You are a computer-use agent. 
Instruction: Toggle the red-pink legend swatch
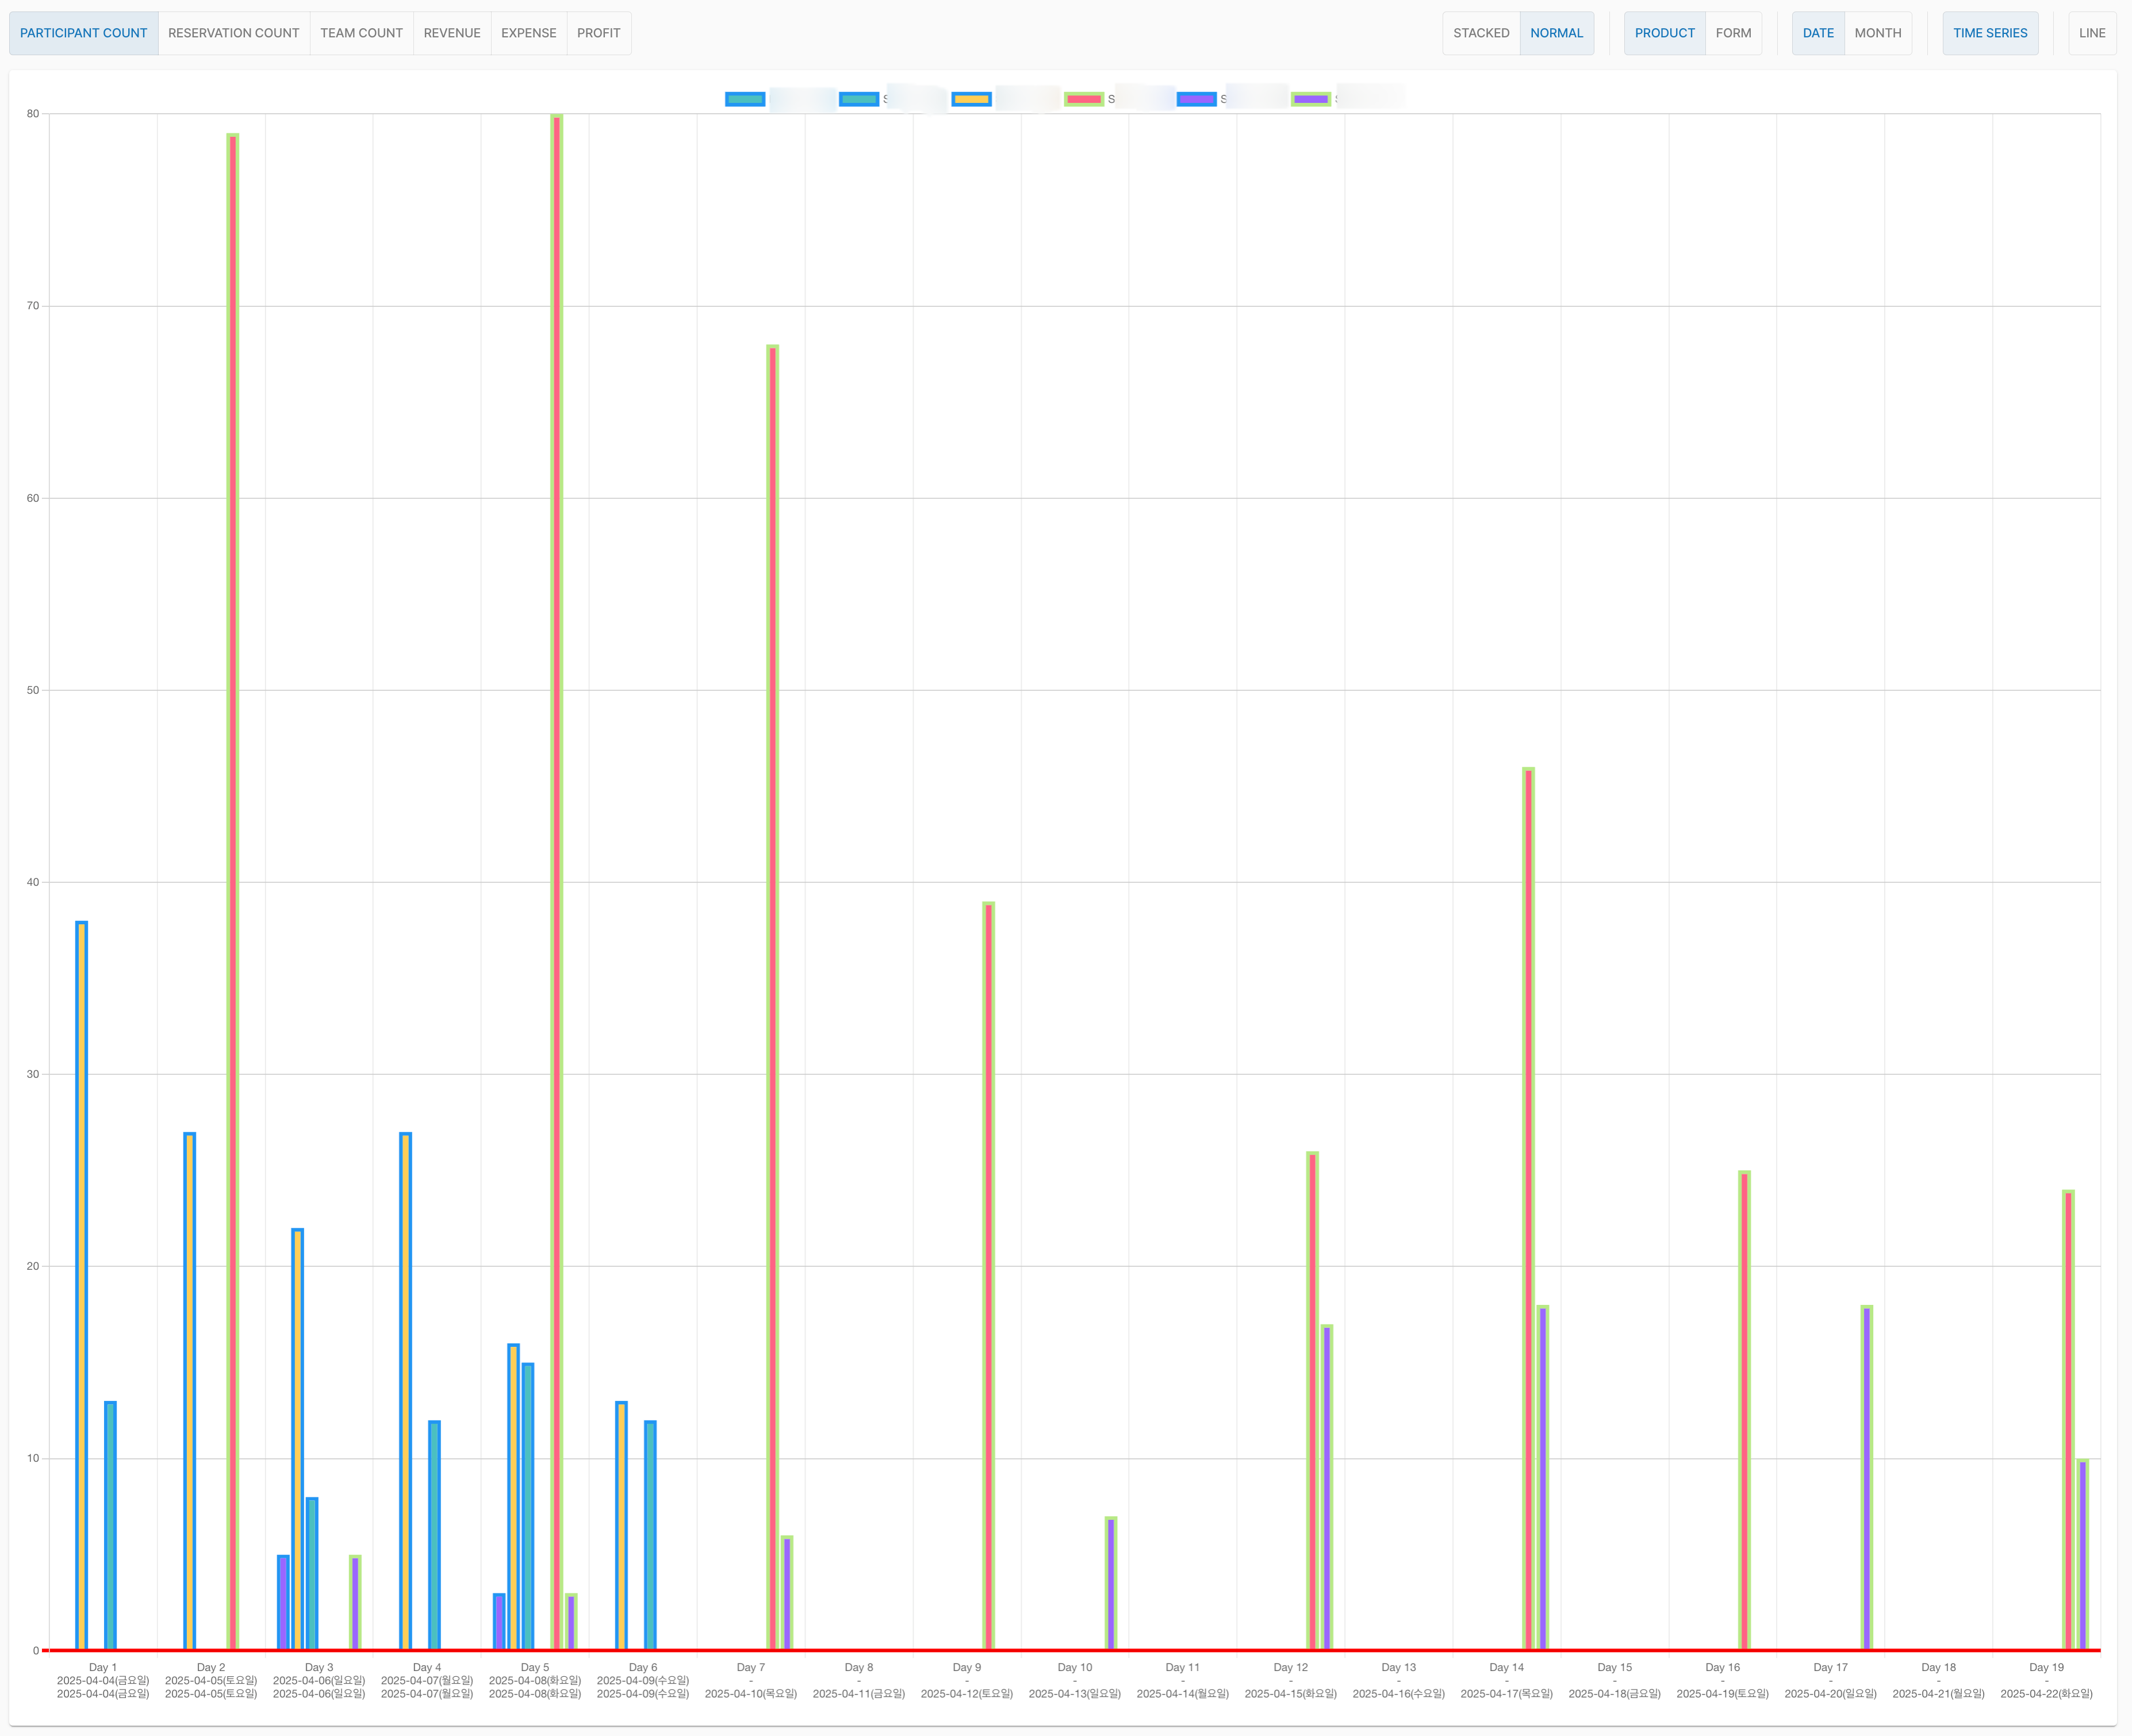[x=1084, y=99]
